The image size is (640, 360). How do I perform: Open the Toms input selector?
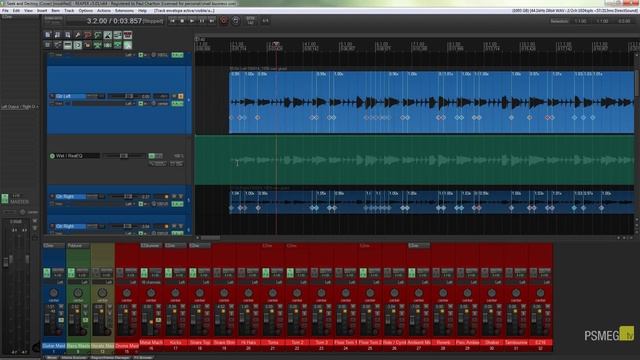point(273,282)
